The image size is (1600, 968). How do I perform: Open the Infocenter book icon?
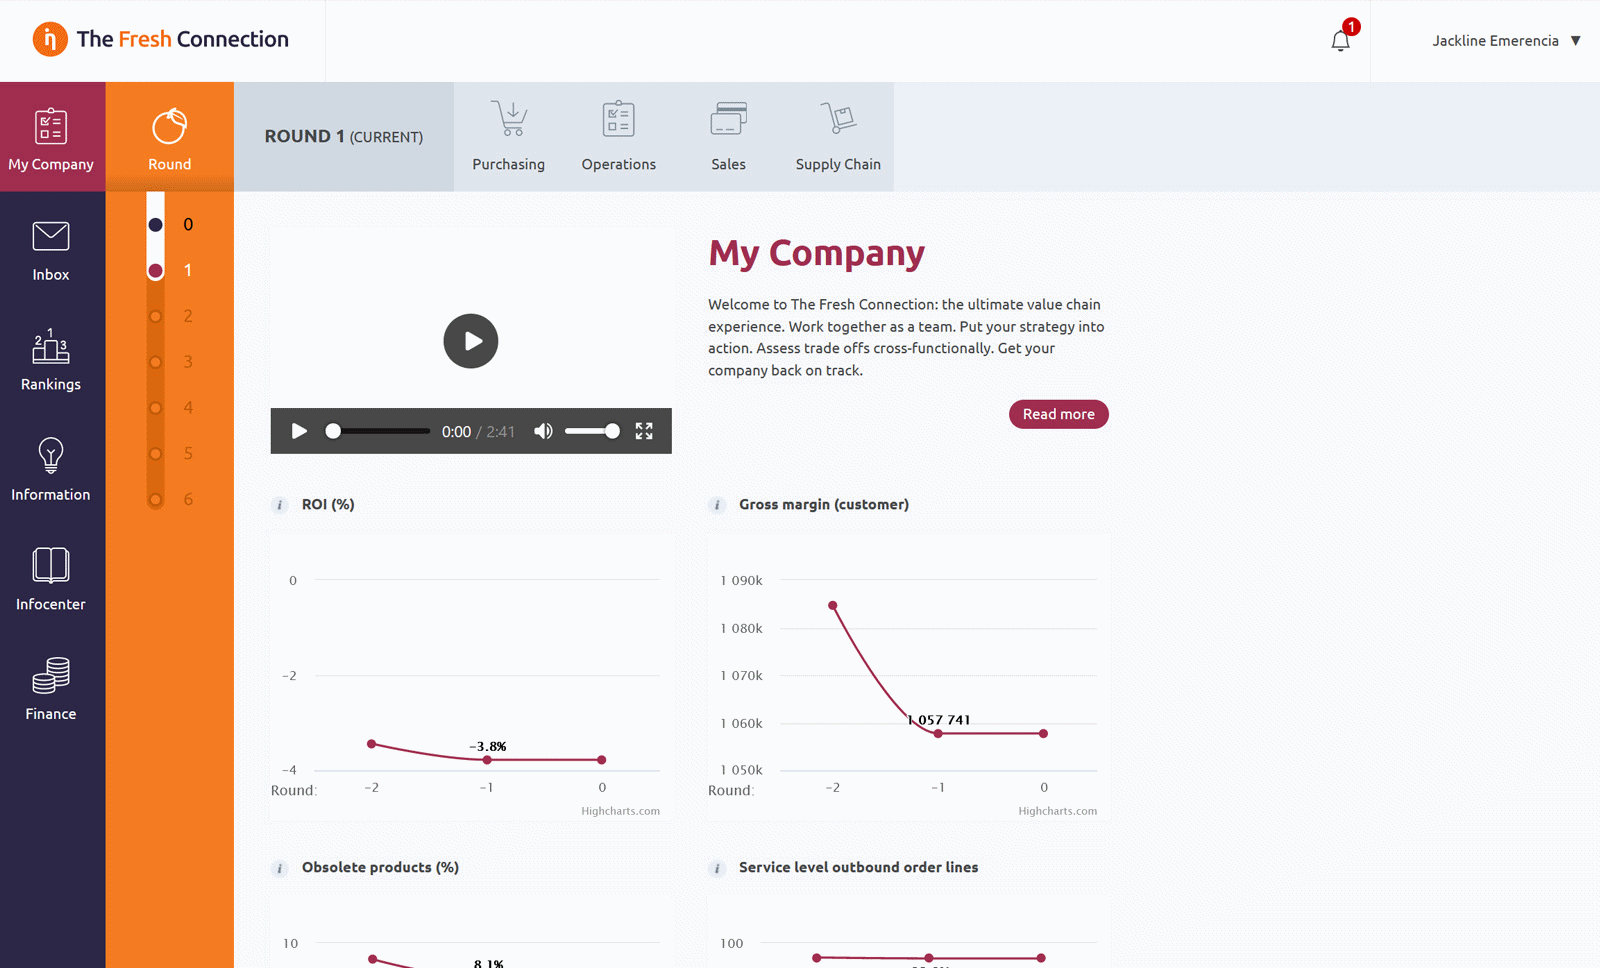point(51,565)
